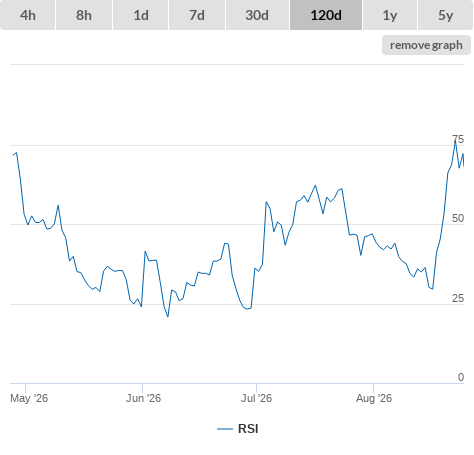Open the 7d time range tab

pos(197,15)
